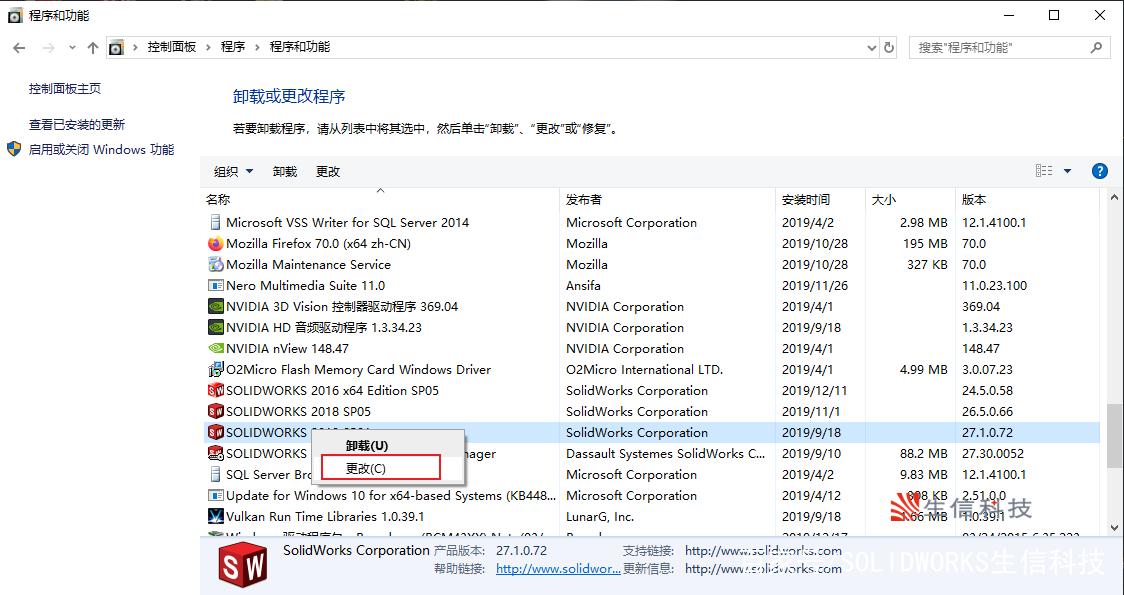Select highlighted SOLIDWORKS 27.1.0.72 row icon
The height and width of the screenshot is (595, 1124).
(215, 432)
